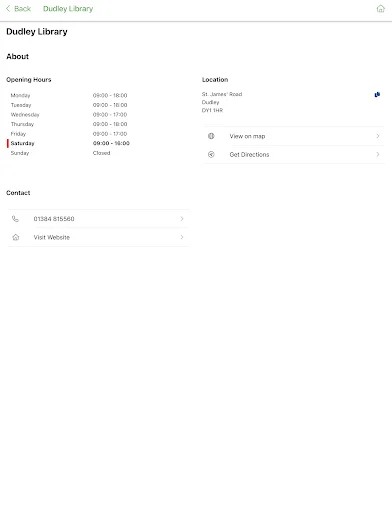Click the Opening Hours heading
The image size is (392, 512).
pos(29,80)
